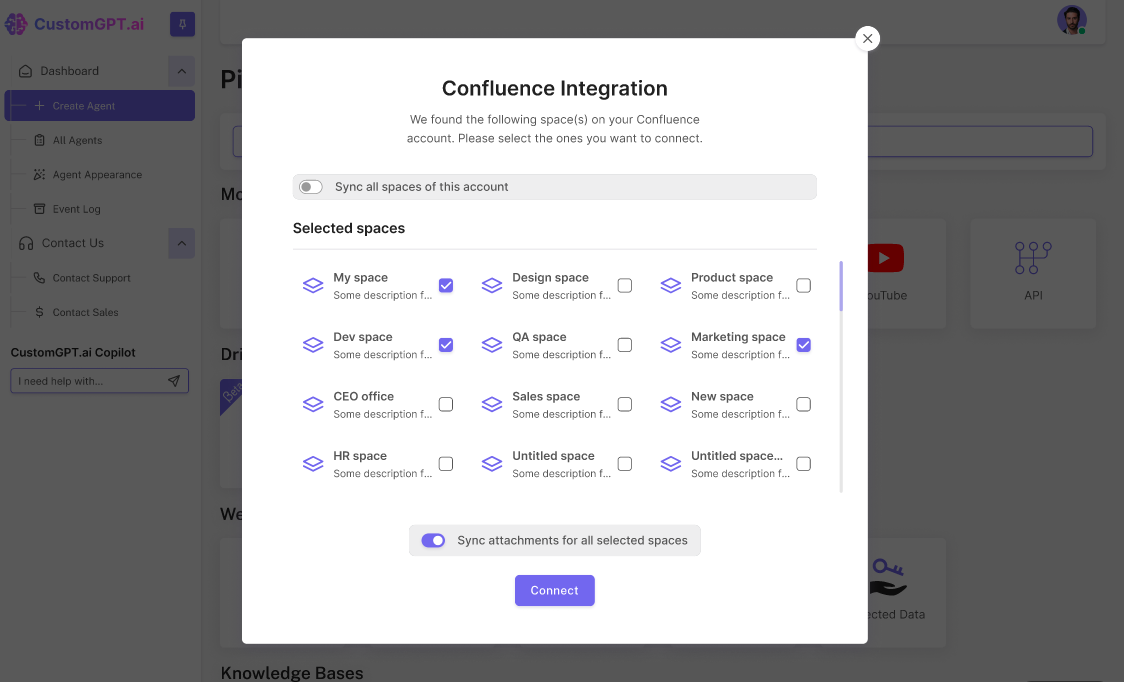Click the Design space layers icon
This screenshot has height=682, width=1124.
point(492,285)
